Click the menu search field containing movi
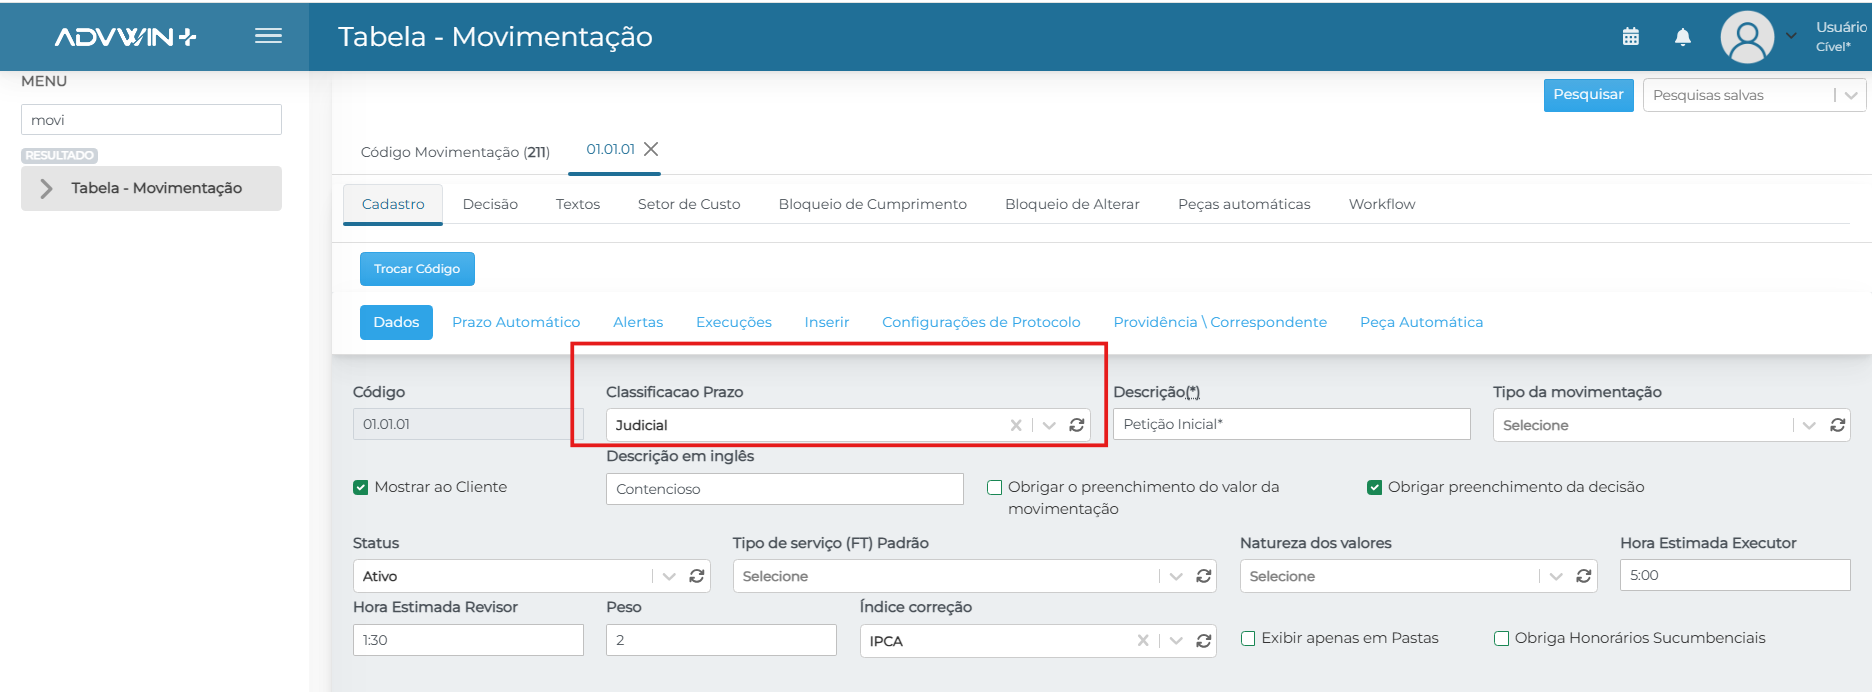 click(x=151, y=120)
